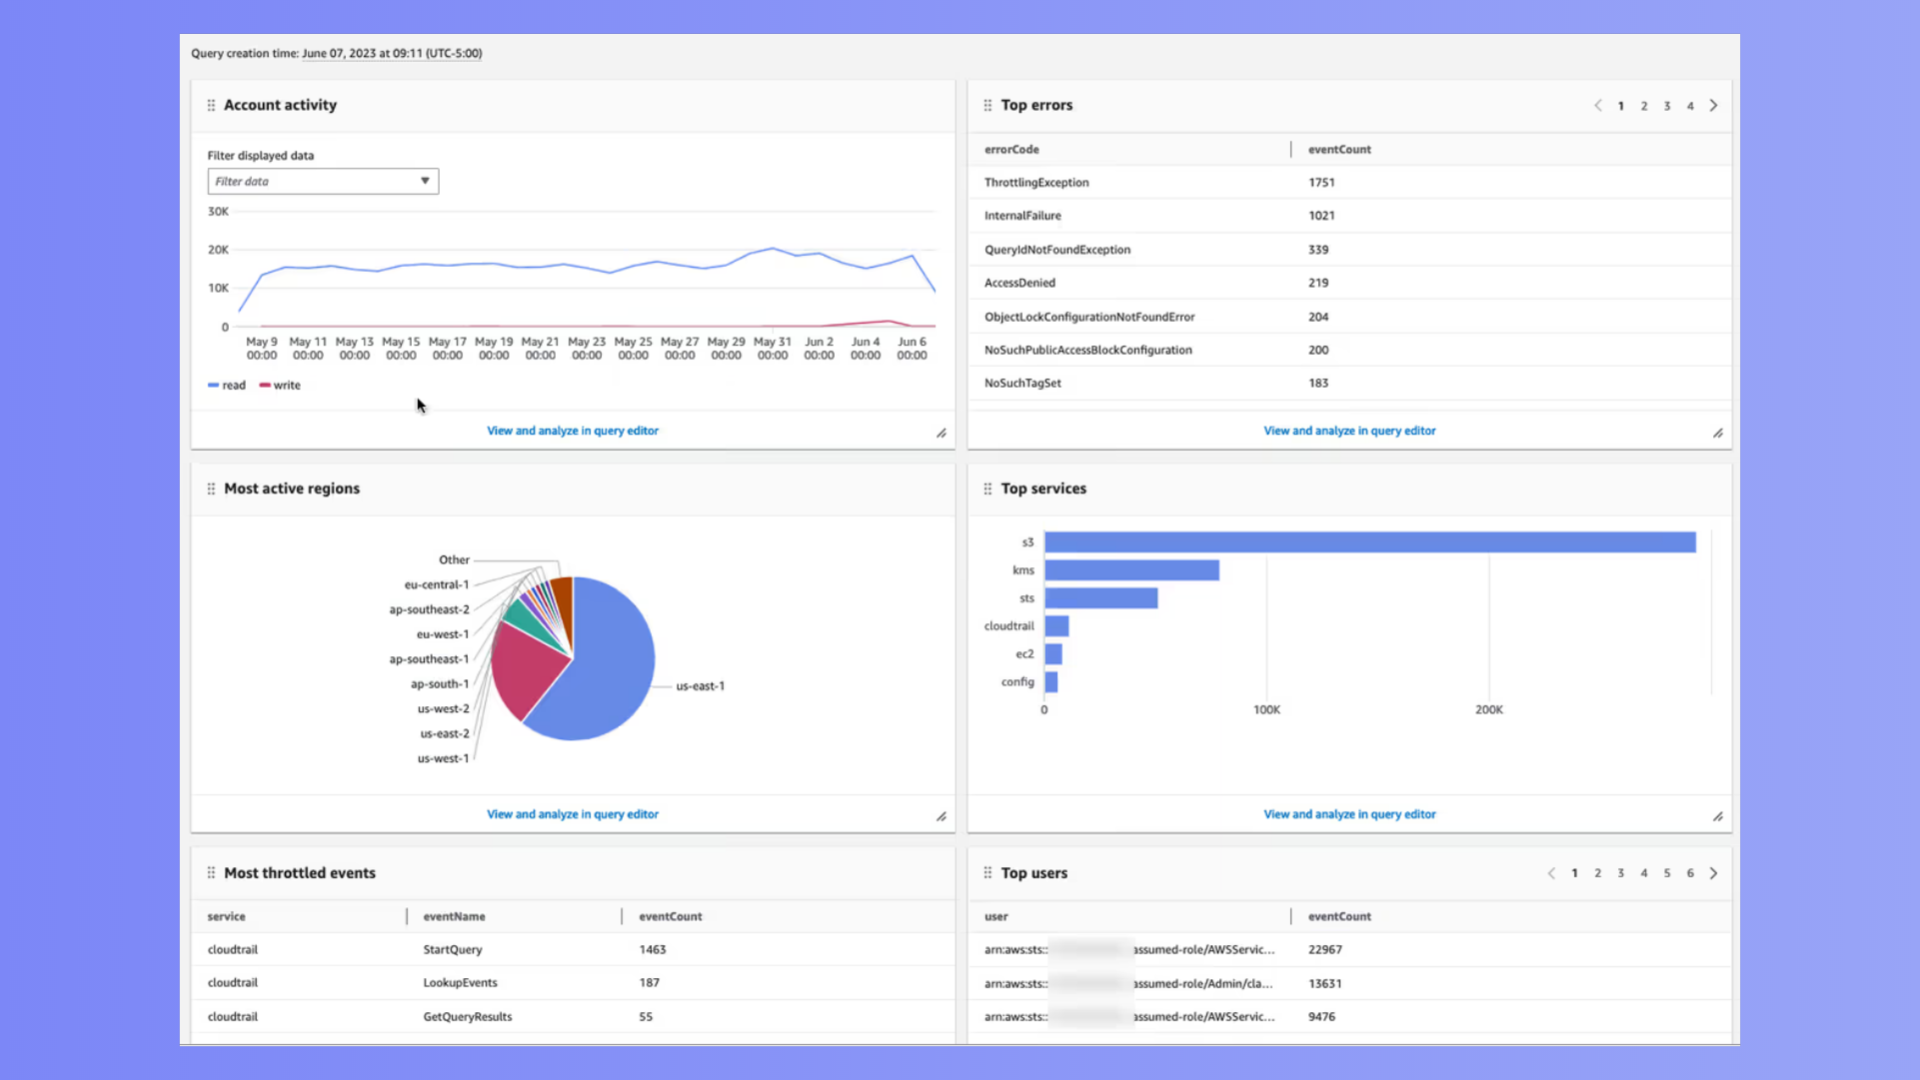Click the Account activity panel icon

pos(210,104)
